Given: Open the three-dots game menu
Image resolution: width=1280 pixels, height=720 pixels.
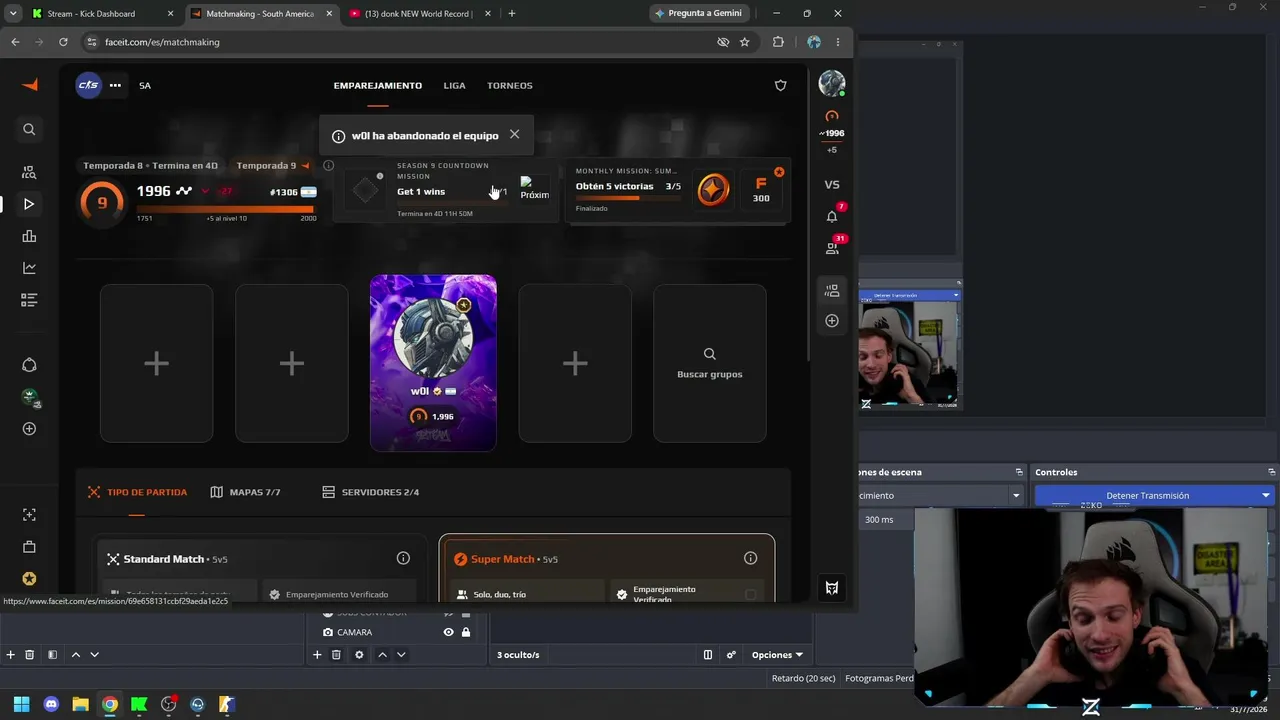Looking at the screenshot, I should [115, 85].
